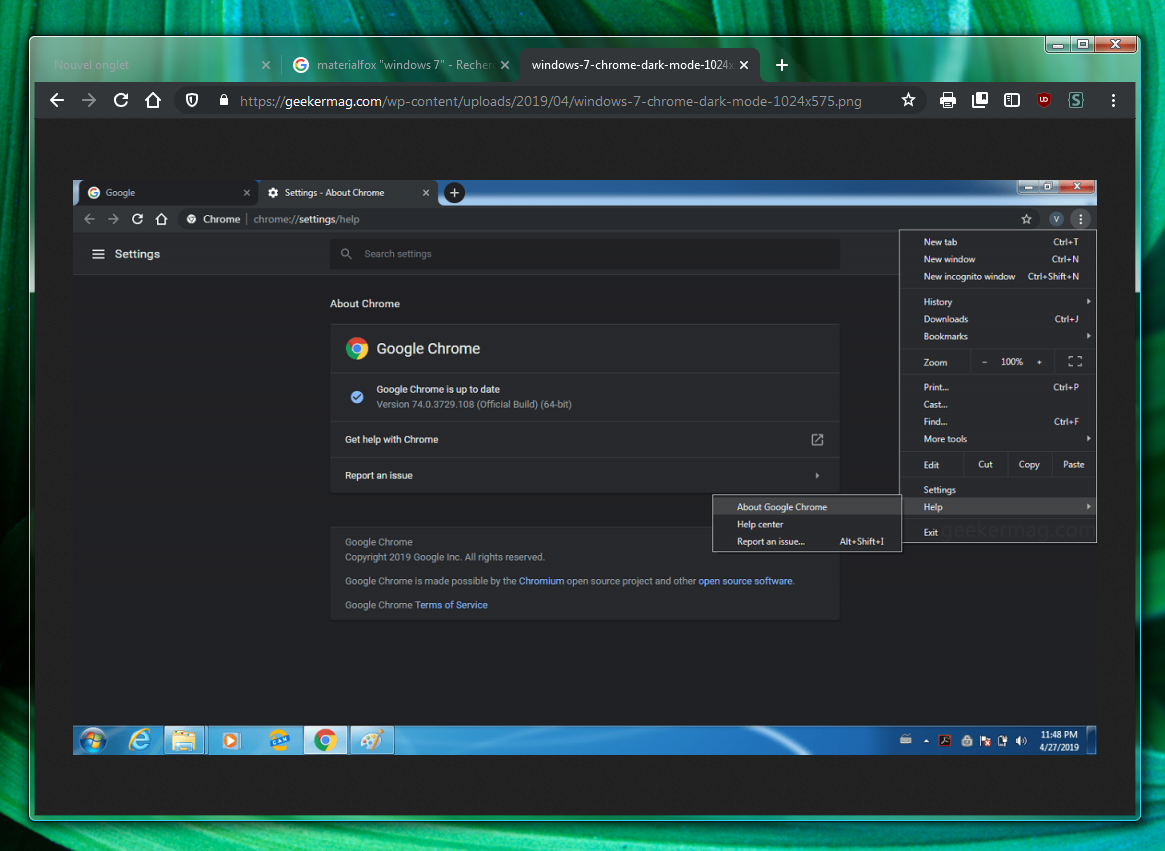Screen dimensions: 1165x851
Task: Click the geekermag.com URL in address bar
Action: [x=551, y=101]
